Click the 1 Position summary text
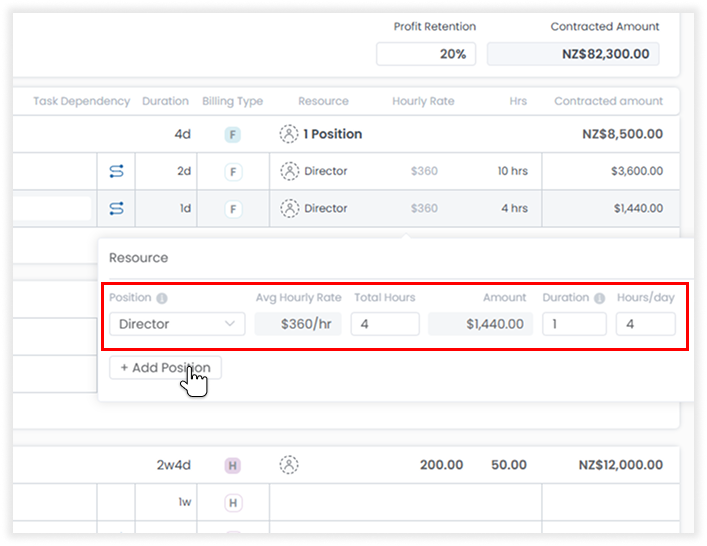 point(333,134)
